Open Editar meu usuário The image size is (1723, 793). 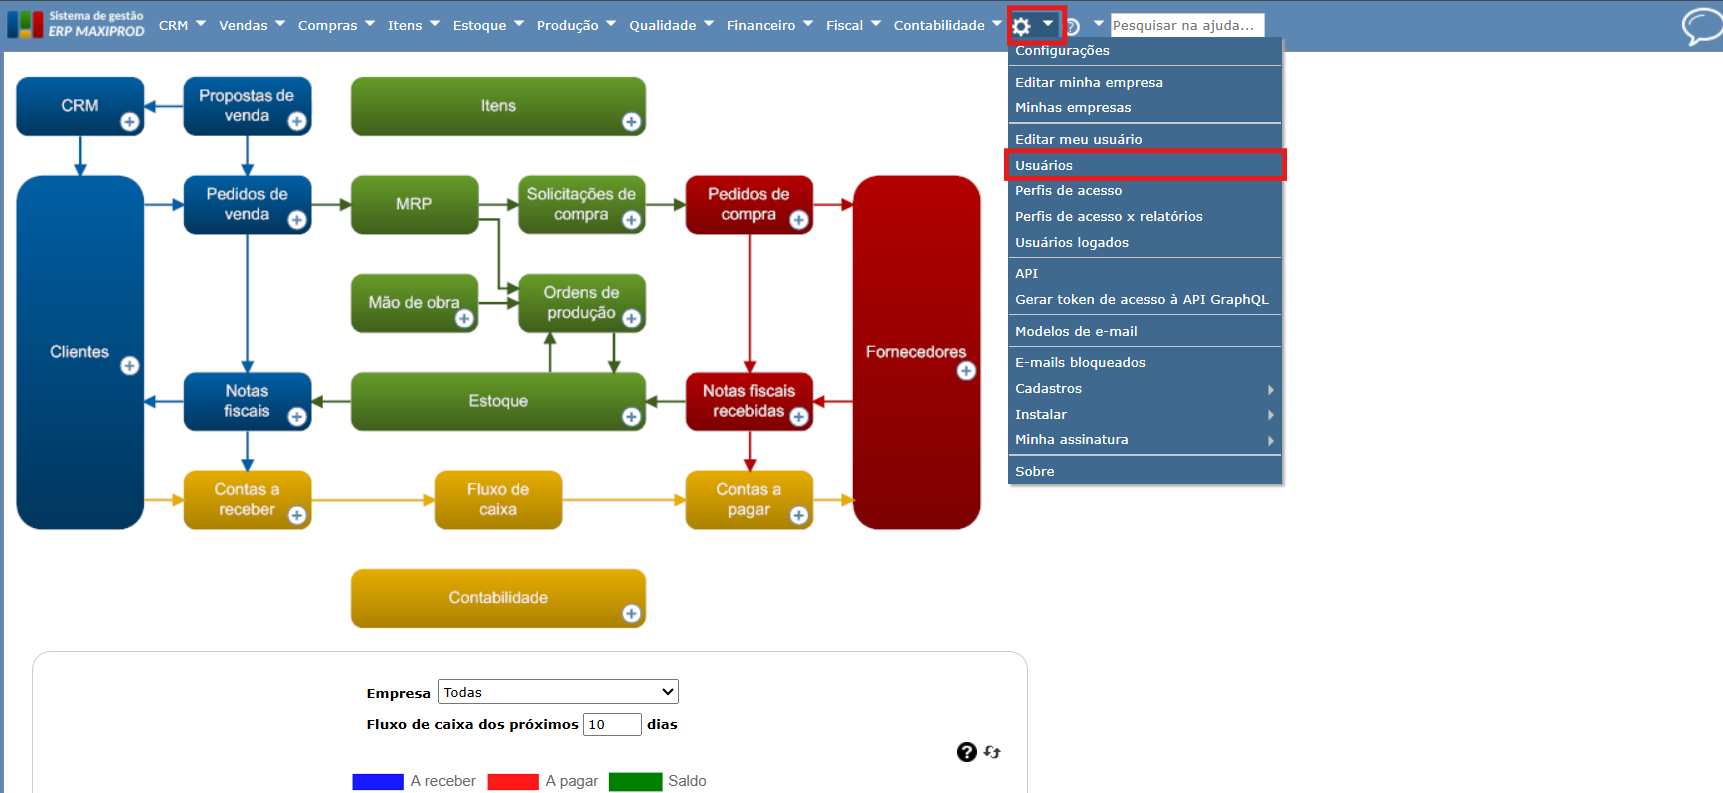click(1144, 140)
